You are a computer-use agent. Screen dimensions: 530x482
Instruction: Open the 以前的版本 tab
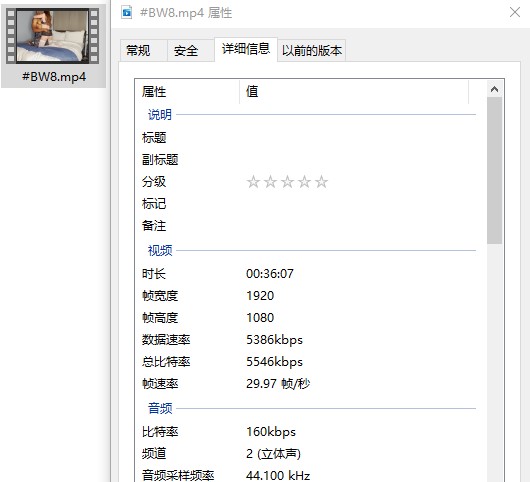(312, 51)
